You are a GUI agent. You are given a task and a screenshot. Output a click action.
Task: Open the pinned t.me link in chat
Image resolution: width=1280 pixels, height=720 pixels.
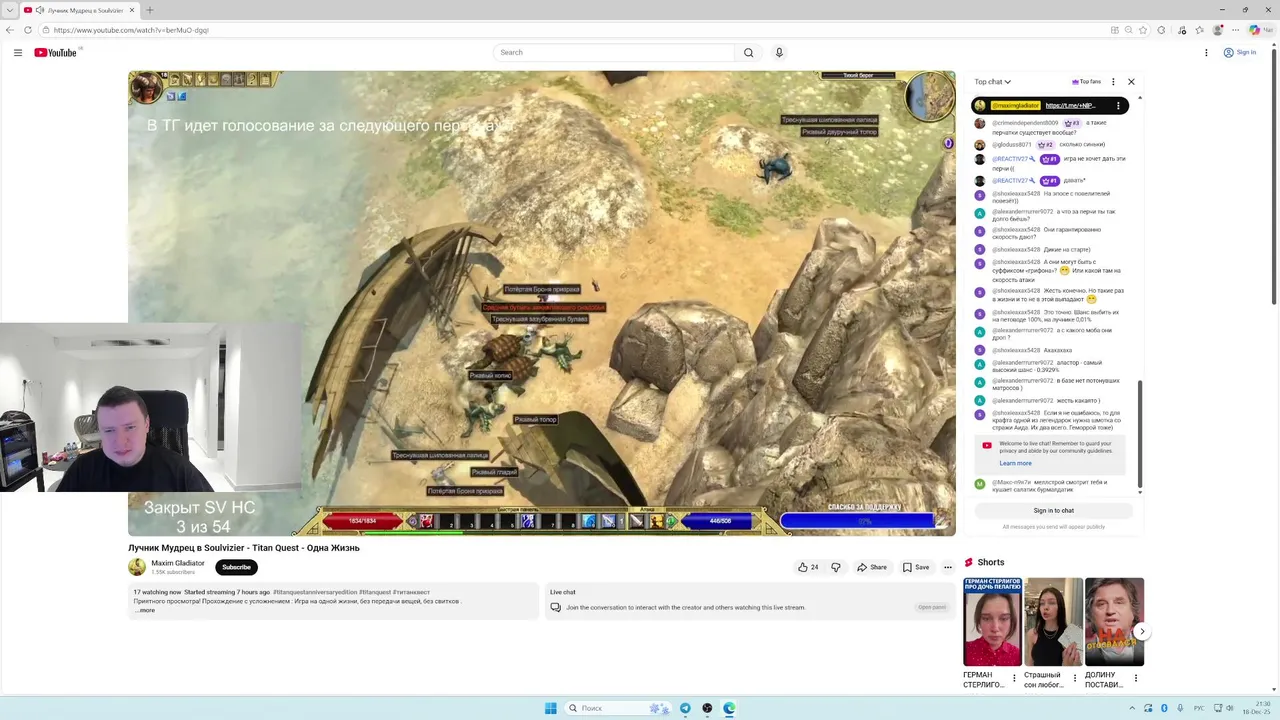(x=1070, y=105)
